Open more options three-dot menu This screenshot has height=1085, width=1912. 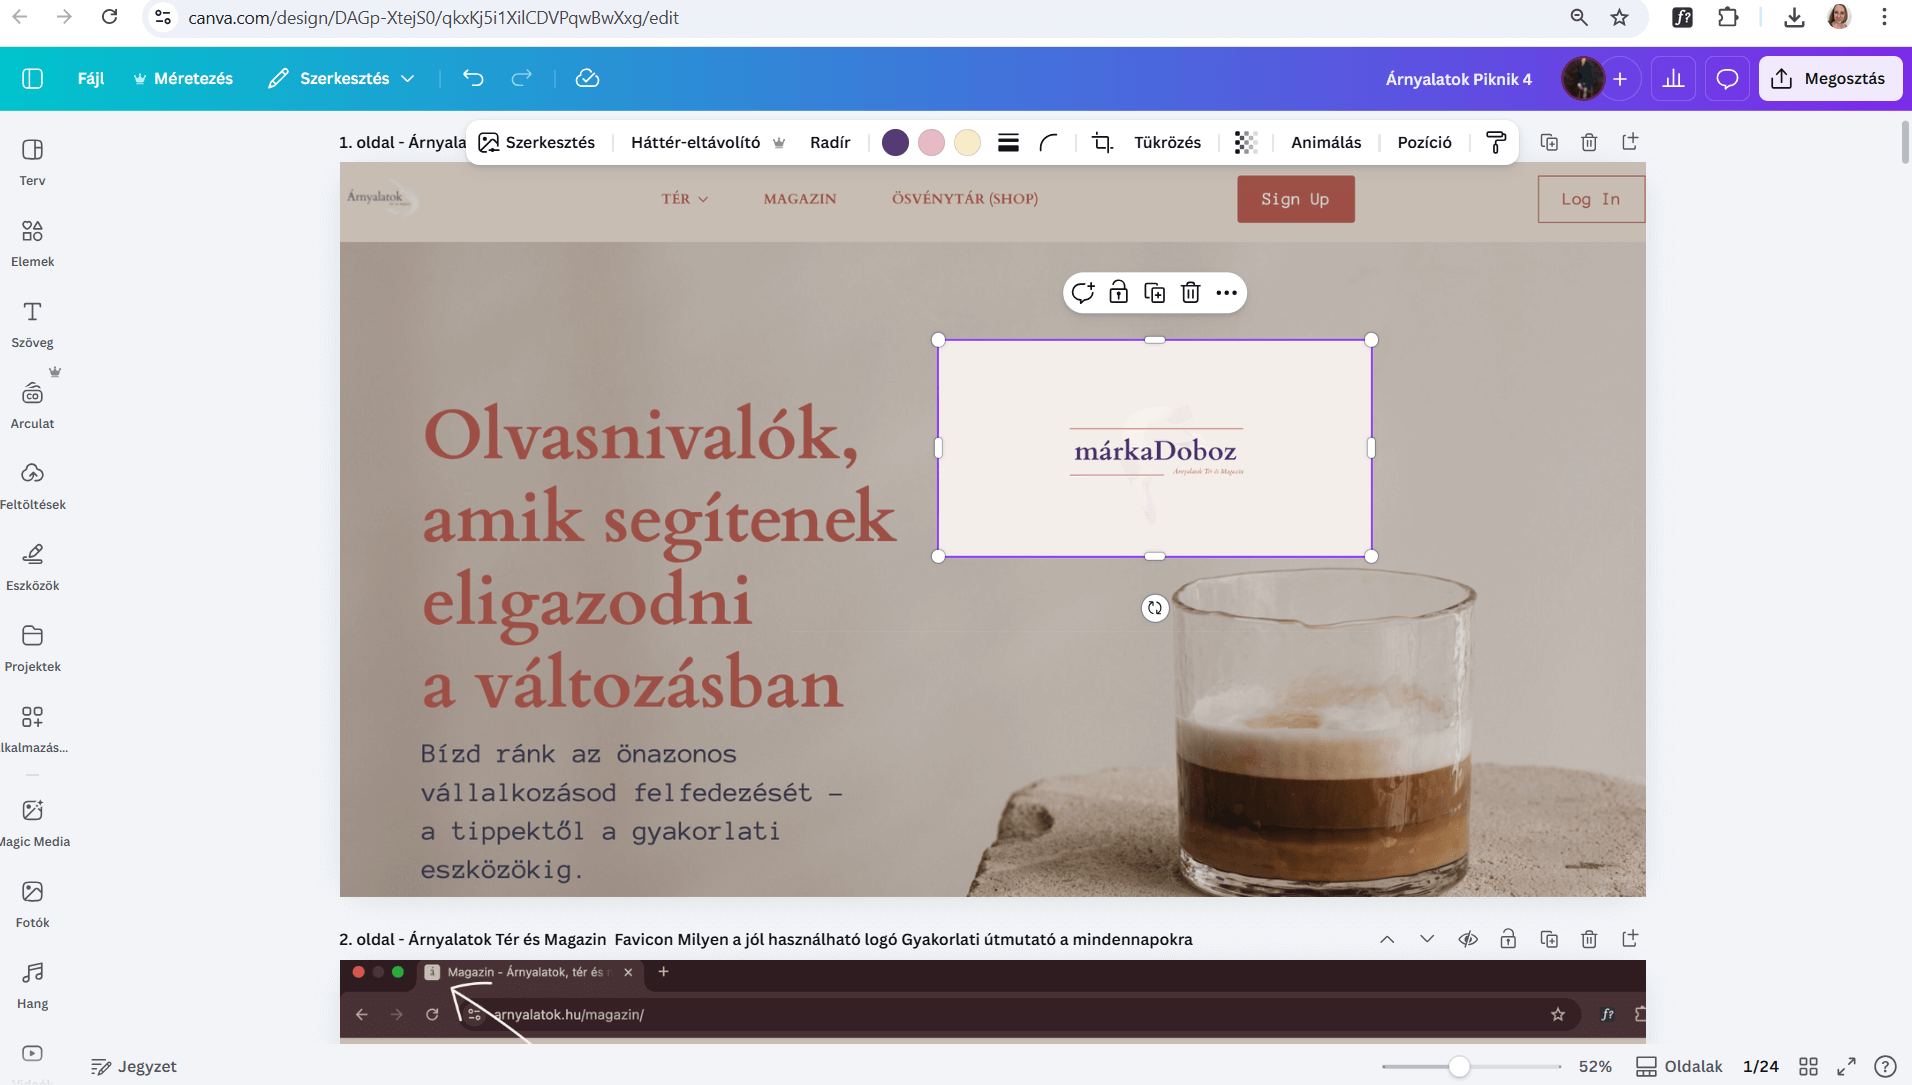(1226, 293)
